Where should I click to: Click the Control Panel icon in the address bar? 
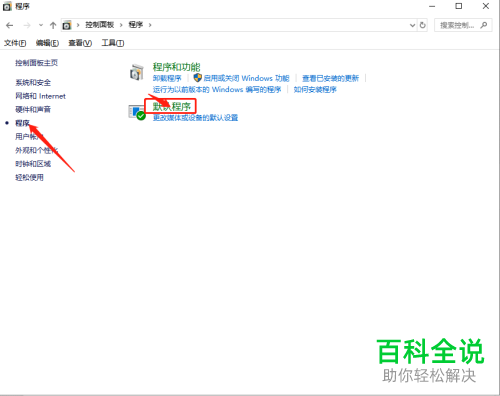(x=67, y=25)
